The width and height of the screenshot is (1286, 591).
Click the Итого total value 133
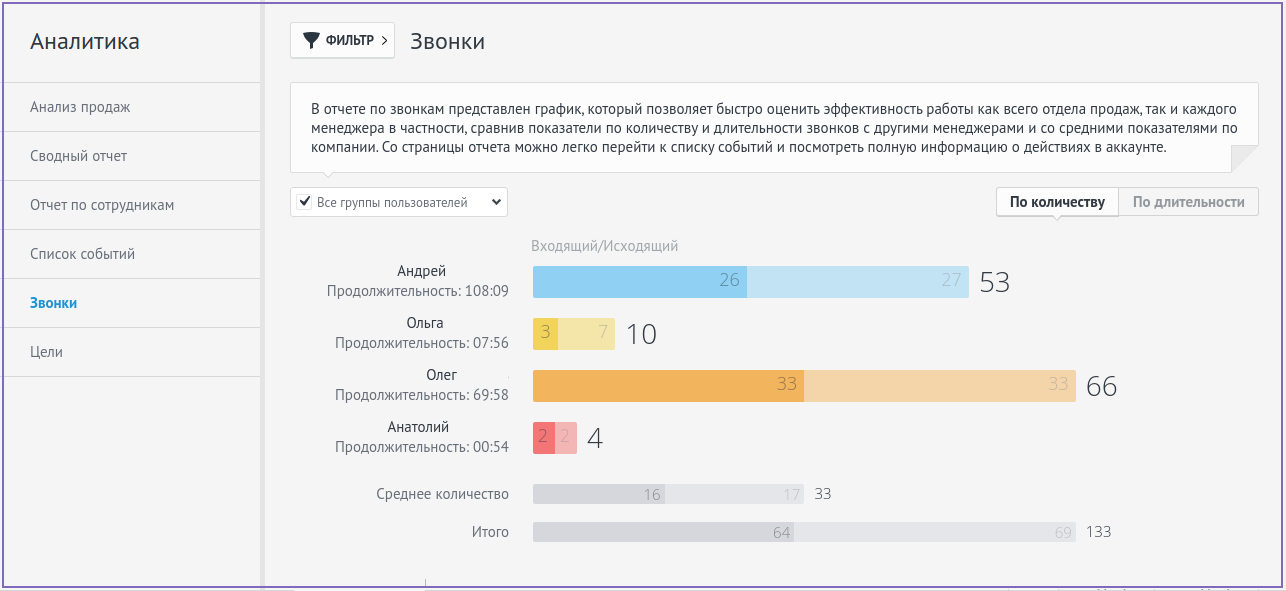(x=1098, y=532)
